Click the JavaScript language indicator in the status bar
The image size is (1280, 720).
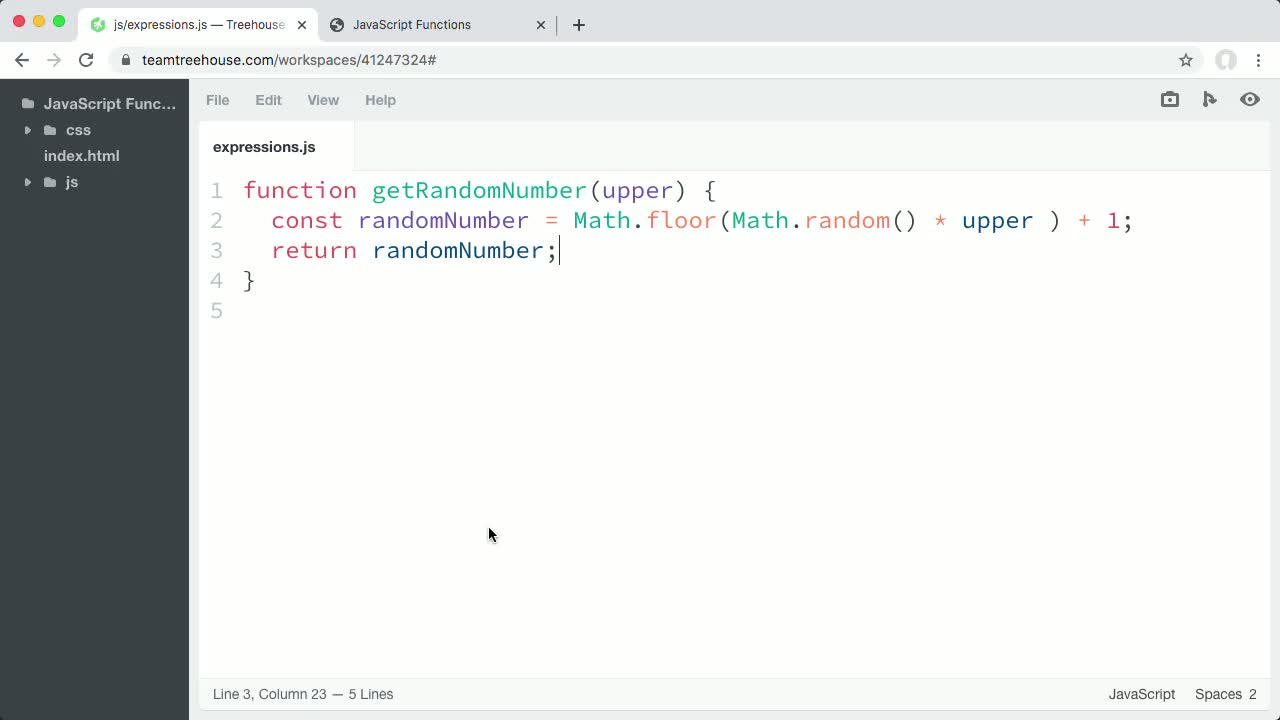point(1141,694)
